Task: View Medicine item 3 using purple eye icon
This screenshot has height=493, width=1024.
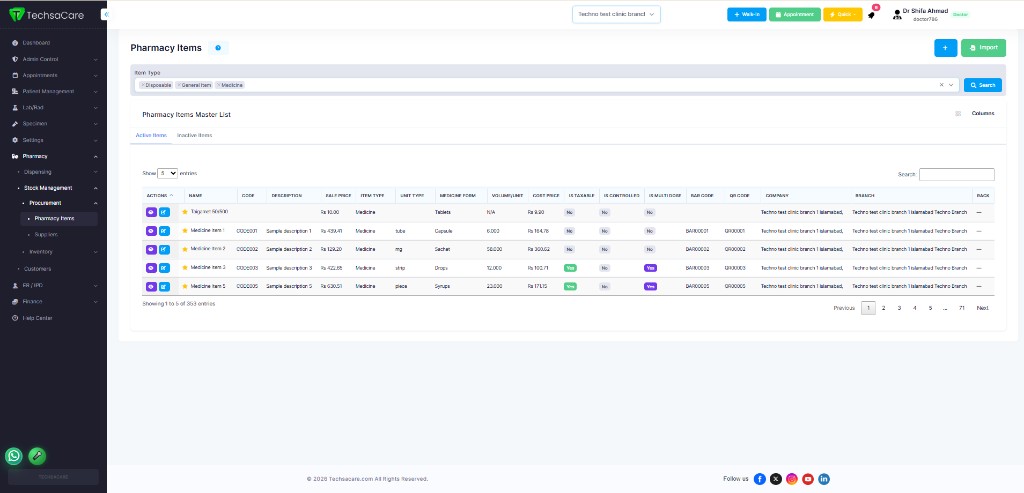Action: (x=151, y=268)
